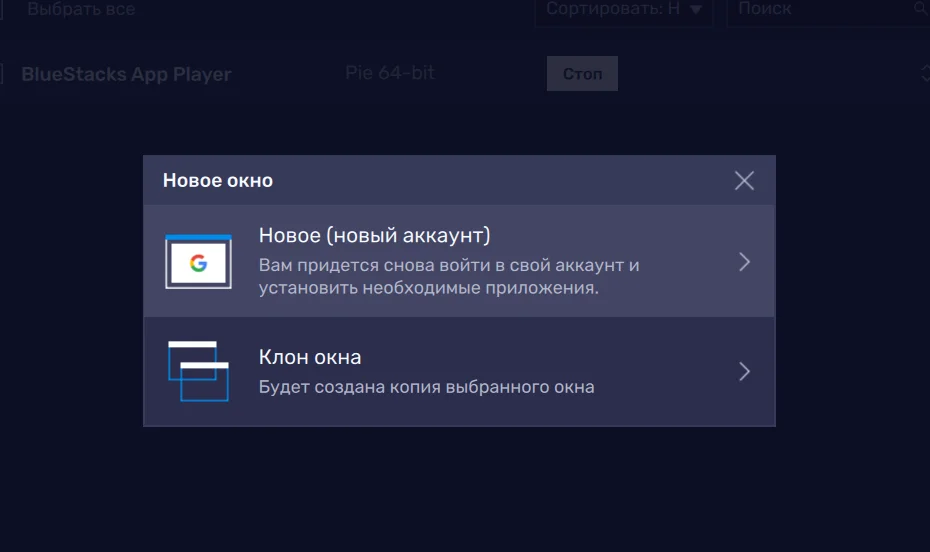The width and height of the screenshot is (930, 552).
Task: Click the Выбрать все label text
Action: click(81, 10)
